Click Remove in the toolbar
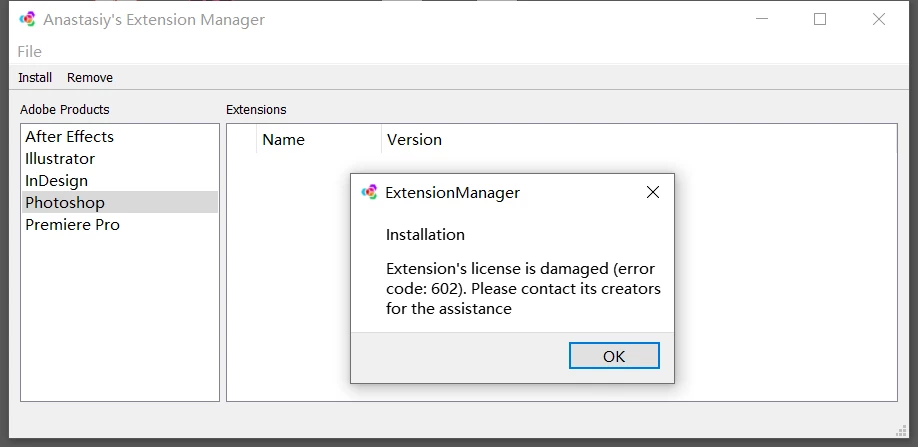918x447 pixels. click(90, 77)
